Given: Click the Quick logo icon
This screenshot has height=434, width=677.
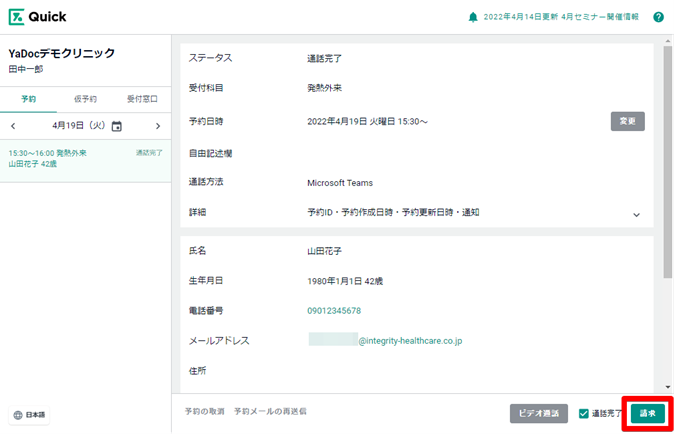Looking at the screenshot, I should point(17,17).
